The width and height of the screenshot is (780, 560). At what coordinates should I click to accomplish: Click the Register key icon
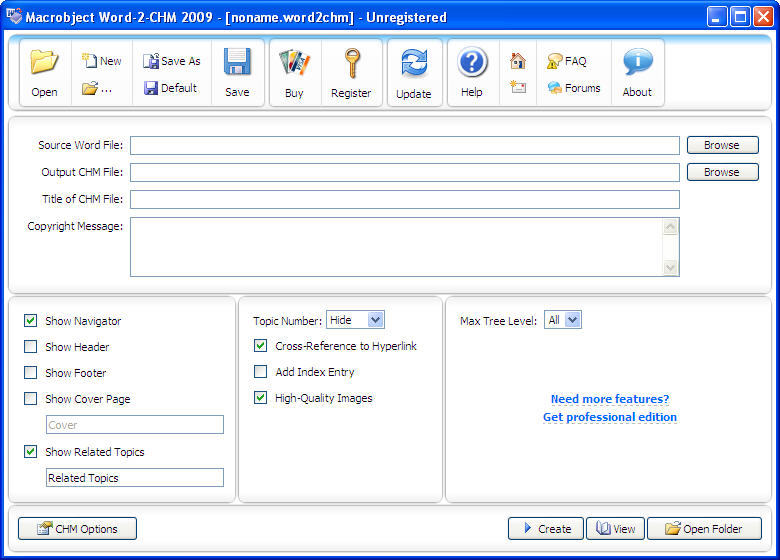point(351,64)
